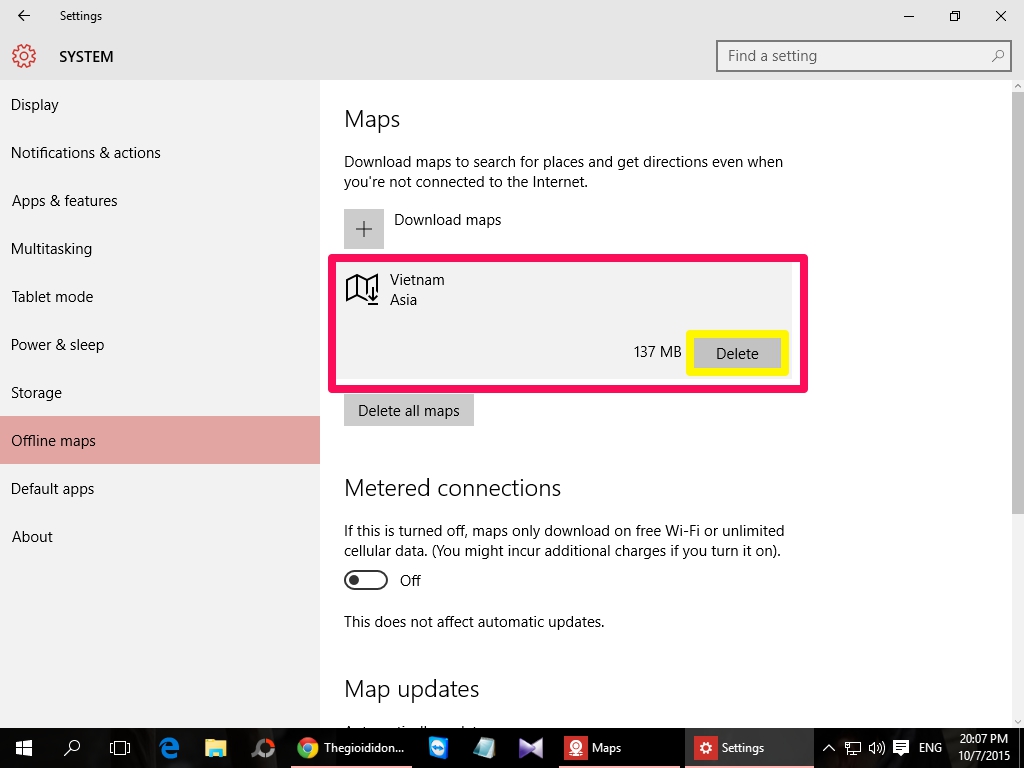The height and width of the screenshot is (768, 1024).
Task: Switch to the Maps app in taskbar
Action: [619, 748]
